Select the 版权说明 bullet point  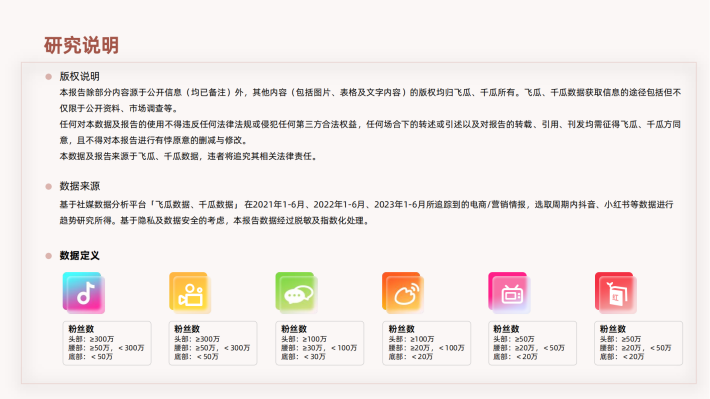tap(48, 77)
